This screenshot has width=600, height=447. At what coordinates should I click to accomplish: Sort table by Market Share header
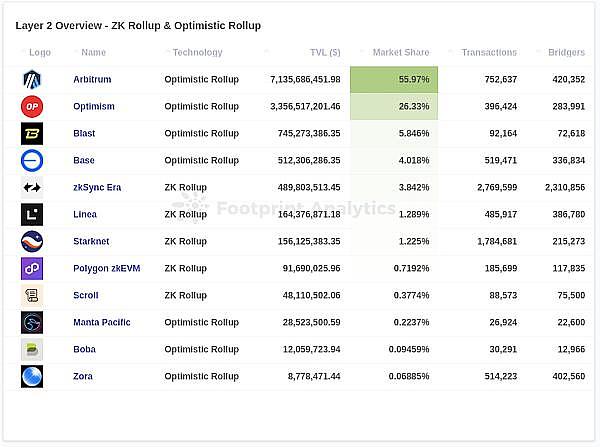[x=400, y=52]
